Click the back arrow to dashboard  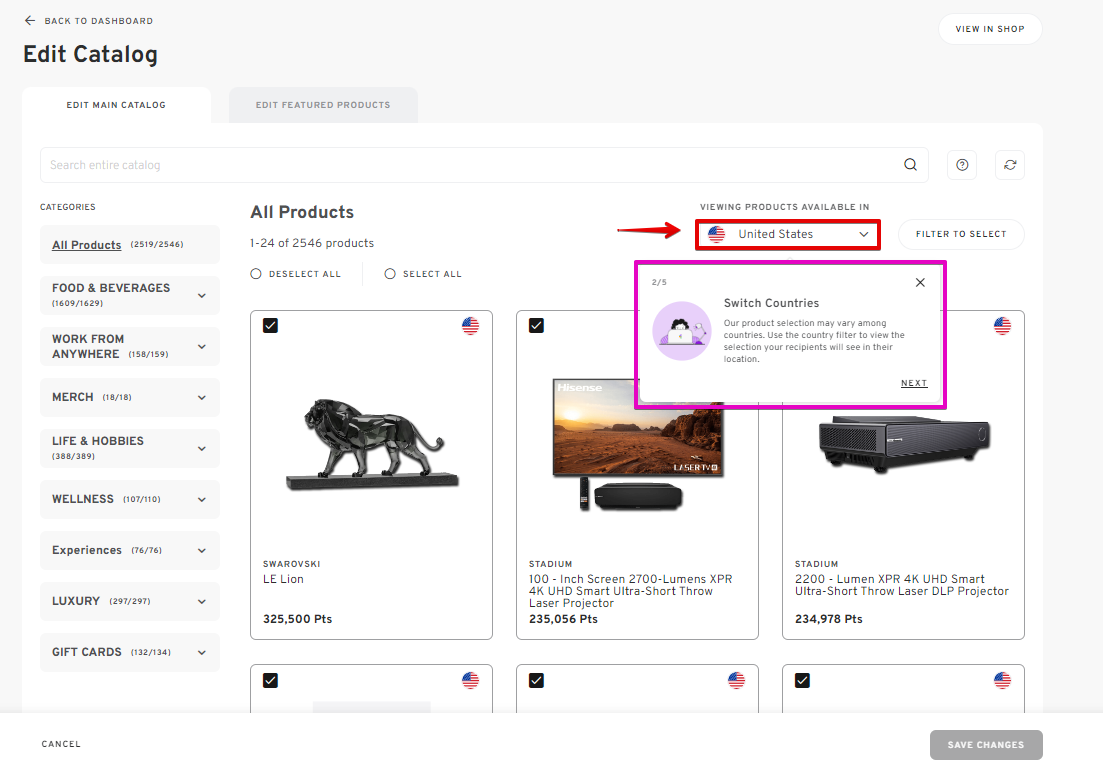pos(30,21)
